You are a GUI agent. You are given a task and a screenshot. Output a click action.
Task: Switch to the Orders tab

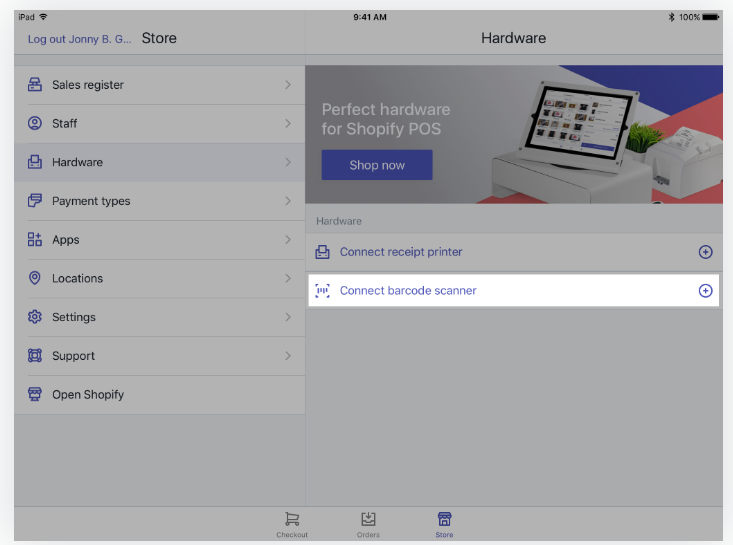tap(368, 524)
